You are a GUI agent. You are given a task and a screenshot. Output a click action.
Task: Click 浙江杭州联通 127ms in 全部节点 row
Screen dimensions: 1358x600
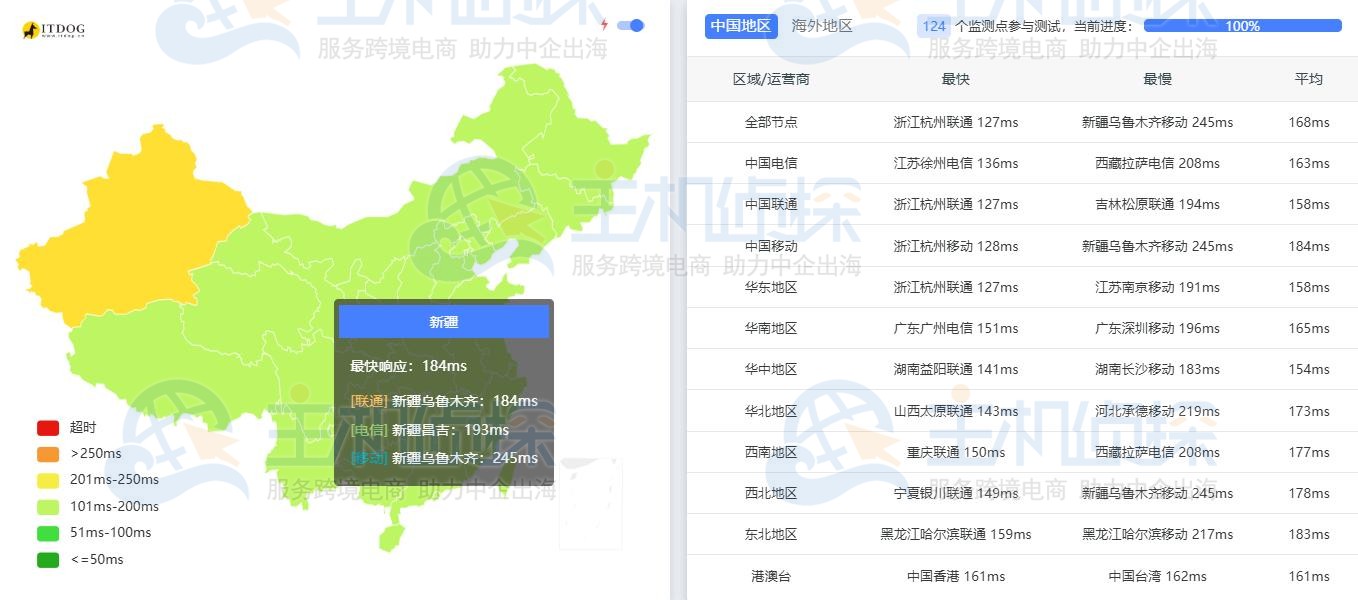click(955, 122)
